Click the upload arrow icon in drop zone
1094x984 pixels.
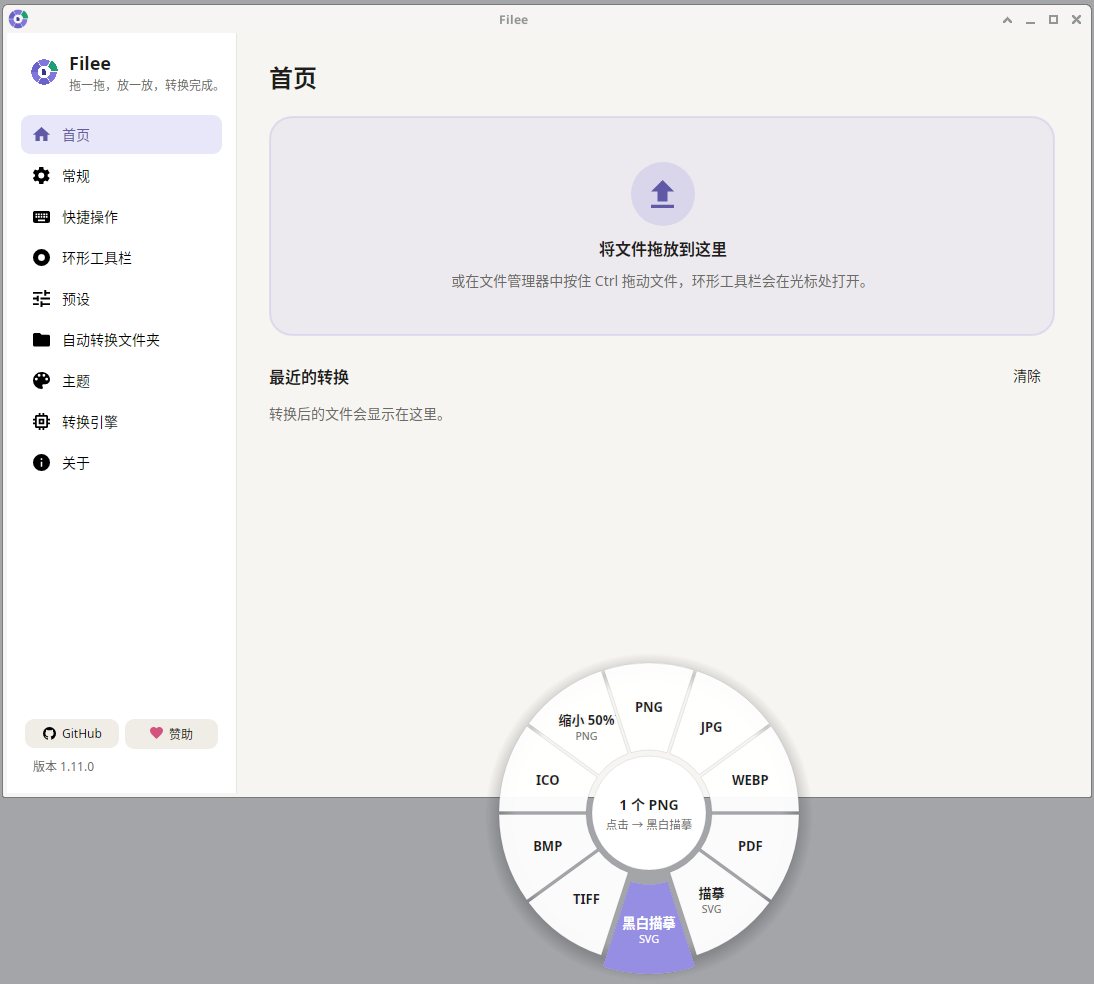point(662,194)
